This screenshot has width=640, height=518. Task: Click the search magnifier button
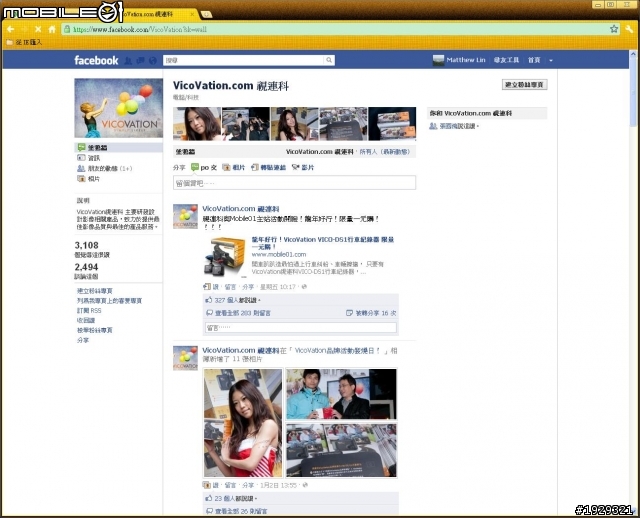329,60
